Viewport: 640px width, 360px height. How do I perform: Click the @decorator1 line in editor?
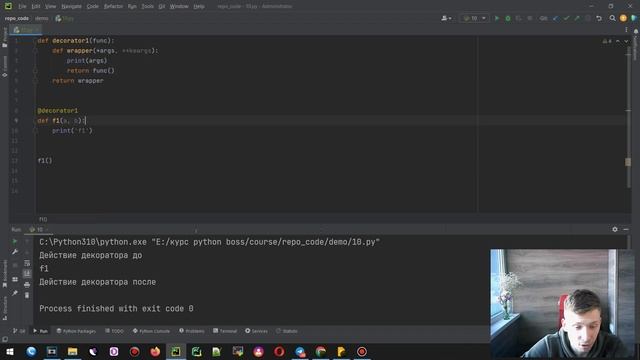pos(58,111)
